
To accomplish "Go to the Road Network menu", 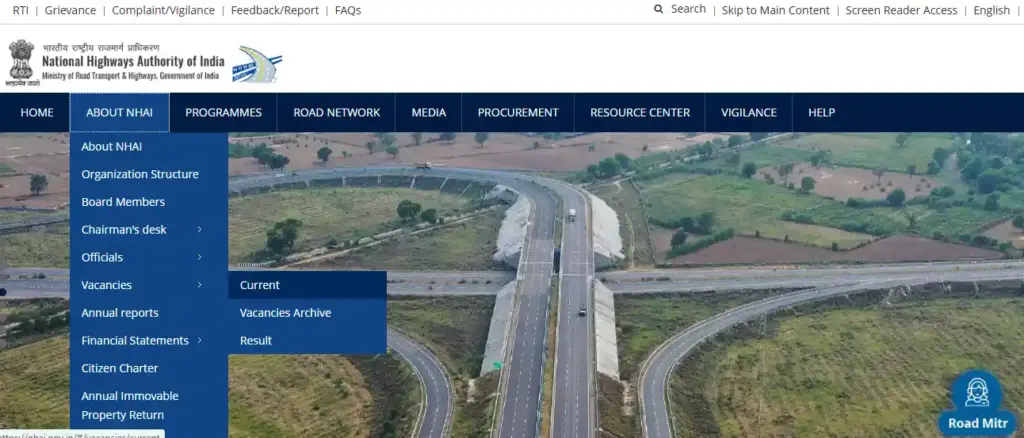I will tap(336, 113).
